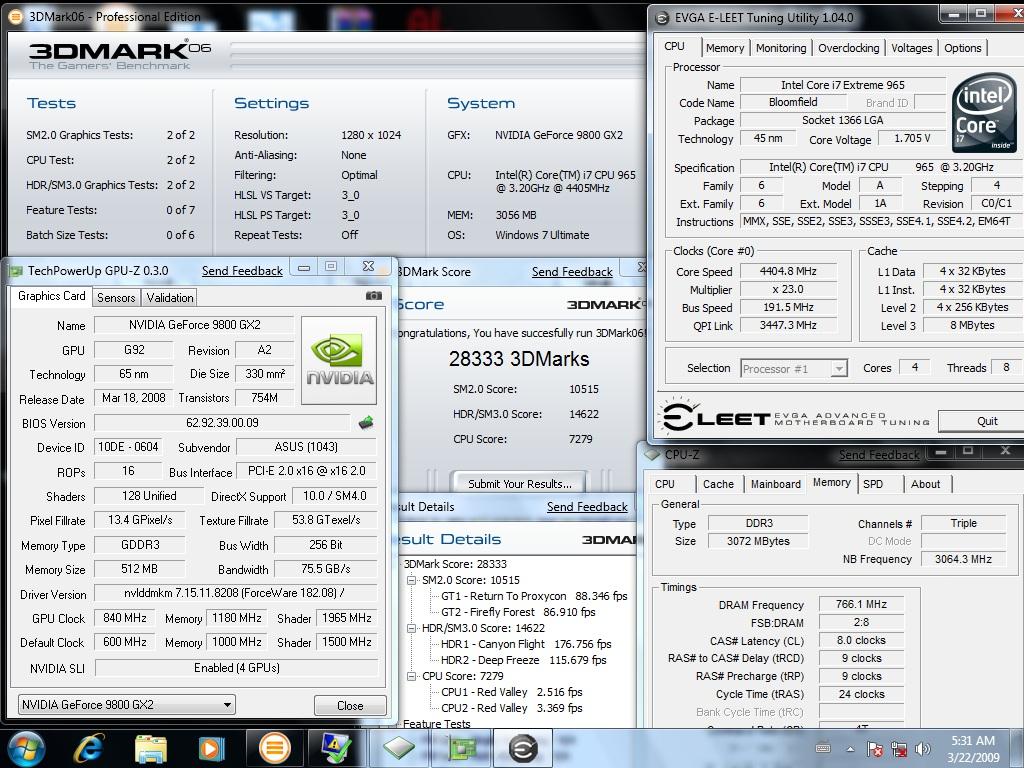
Task: Click the Driver Version field in GPU-Z
Action: 236,593
